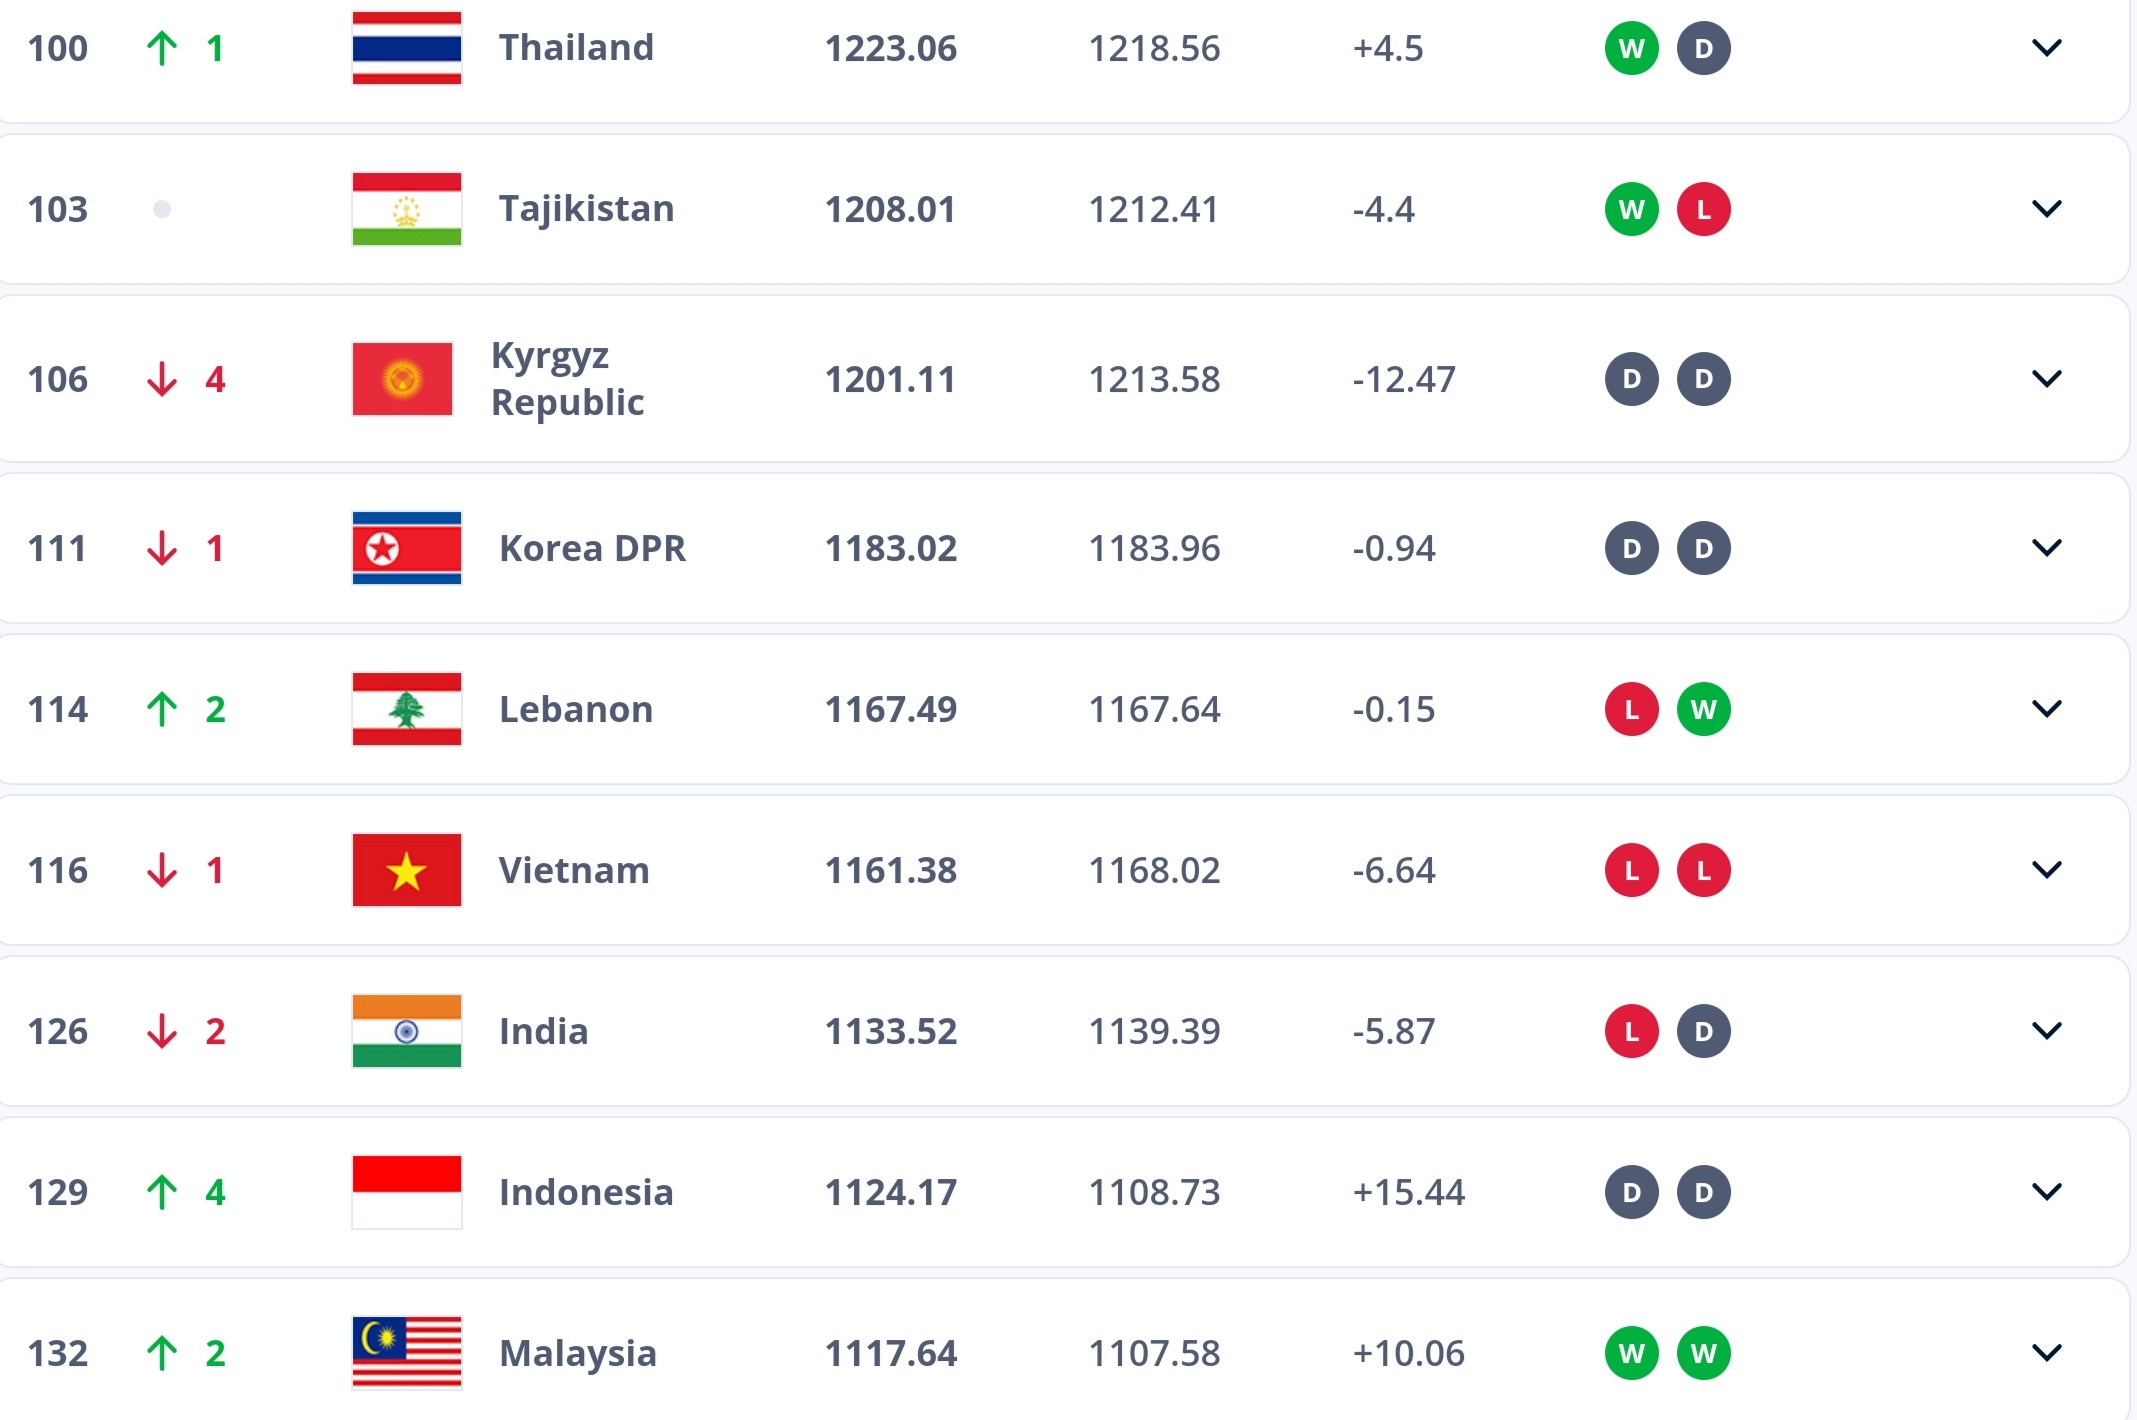Click India's red L loss badge
Image resolution: width=2137 pixels, height=1420 pixels.
[1632, 1031]
